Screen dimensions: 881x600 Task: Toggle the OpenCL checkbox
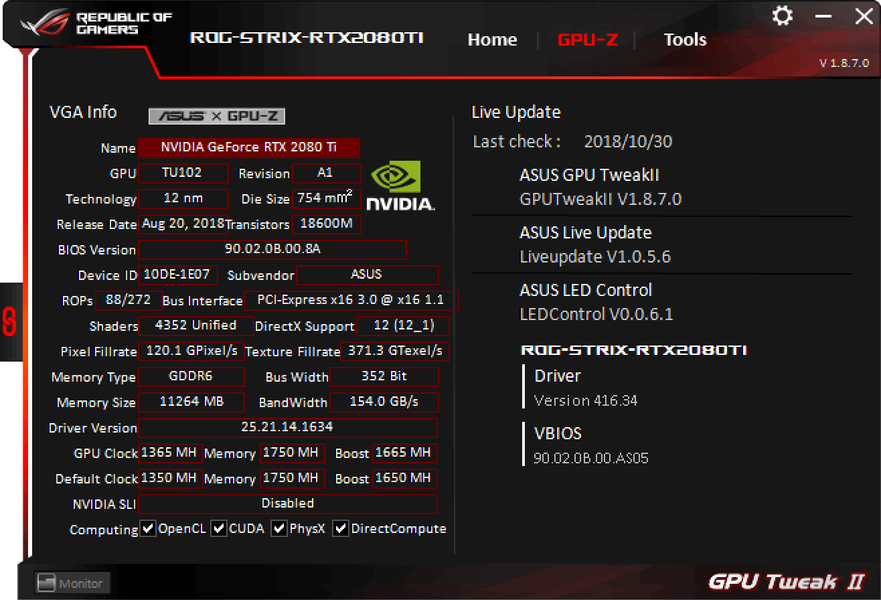[148, 529]
